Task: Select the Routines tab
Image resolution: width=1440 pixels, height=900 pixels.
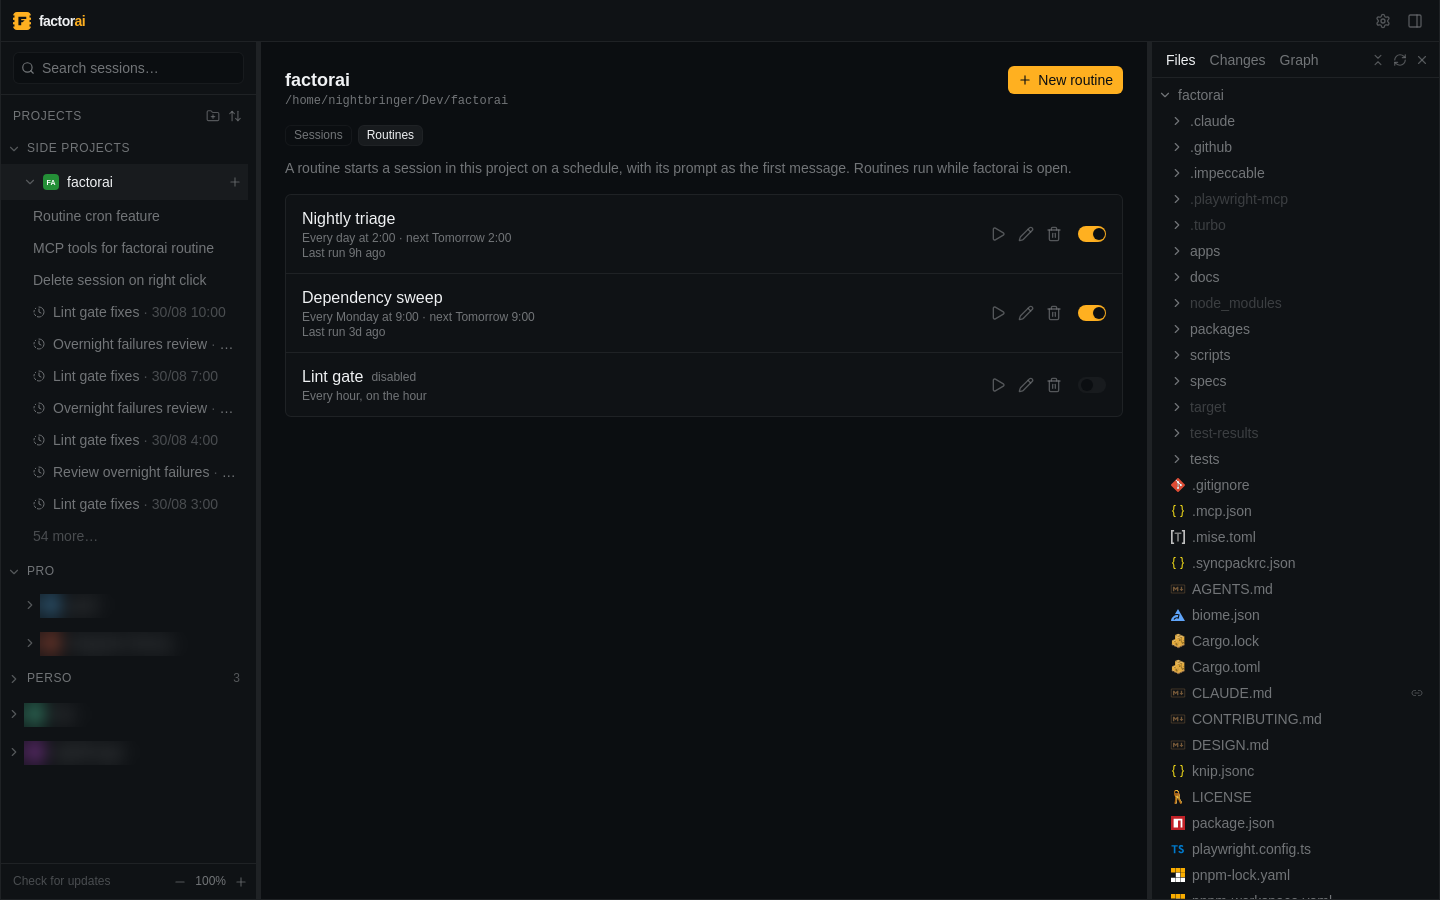Action: 390,135
